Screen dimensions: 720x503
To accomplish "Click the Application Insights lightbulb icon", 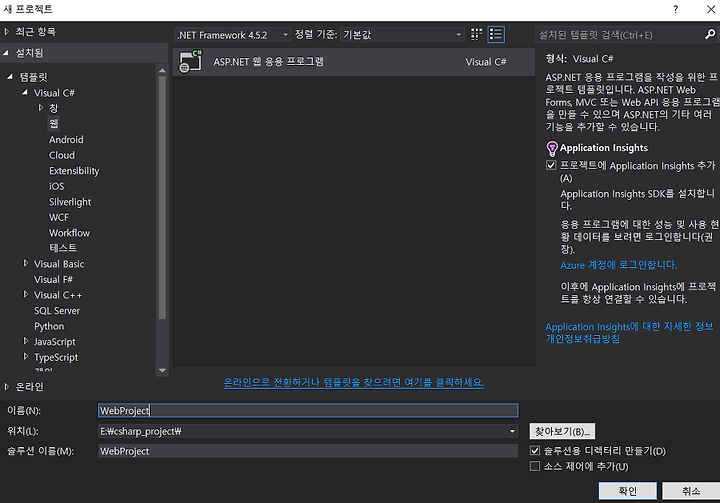I will coord(551,149).
